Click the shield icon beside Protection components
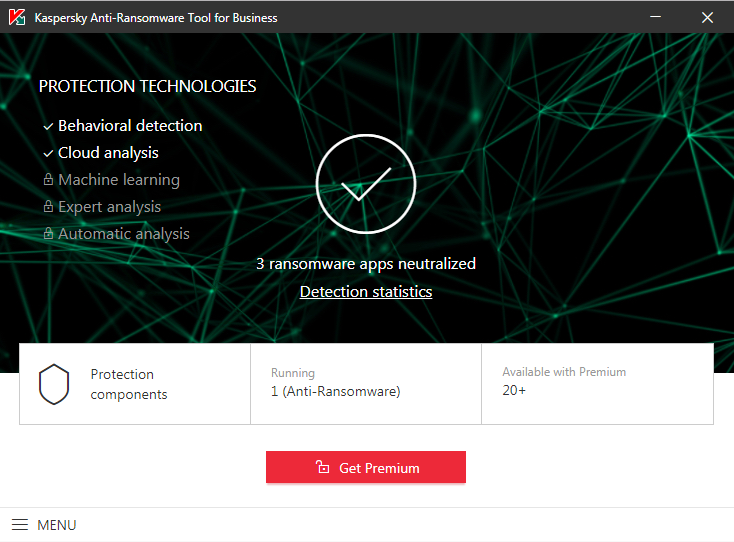Screen dimensions: 734x542 54,384
